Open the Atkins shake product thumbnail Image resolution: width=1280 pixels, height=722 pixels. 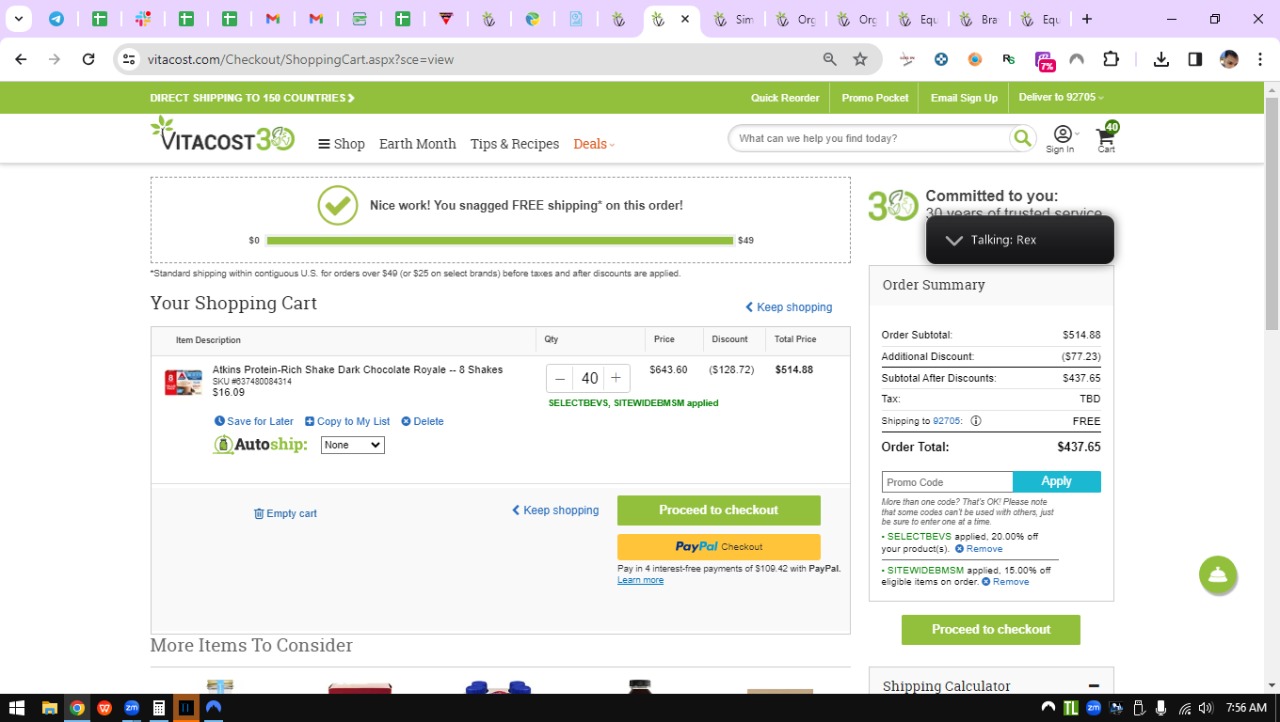click(x=183, y=382)
